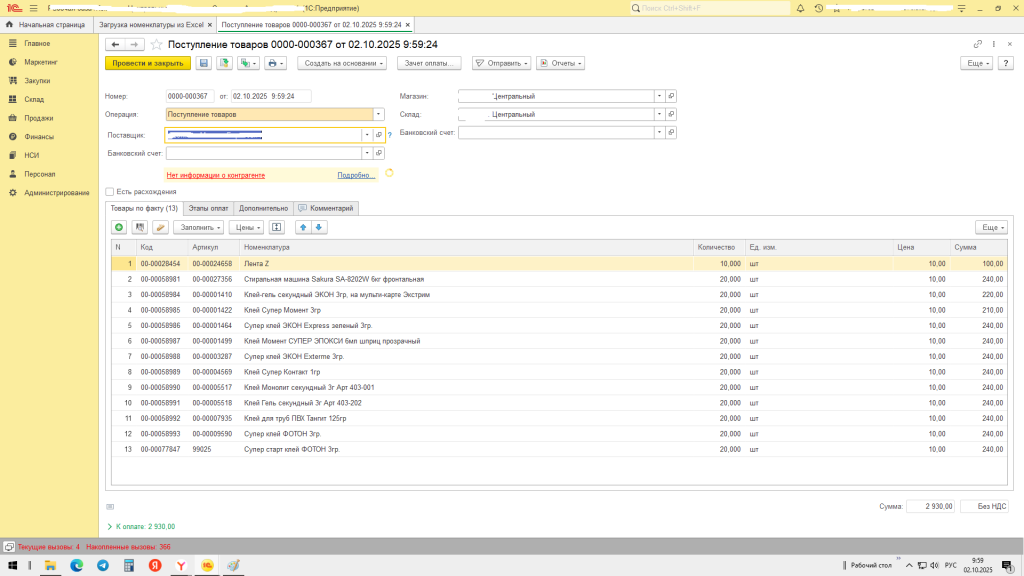Viewport: 1024px width, 576px height.
Task: Open the Магазин record via its open icon
Action: [x=671, y=96]
